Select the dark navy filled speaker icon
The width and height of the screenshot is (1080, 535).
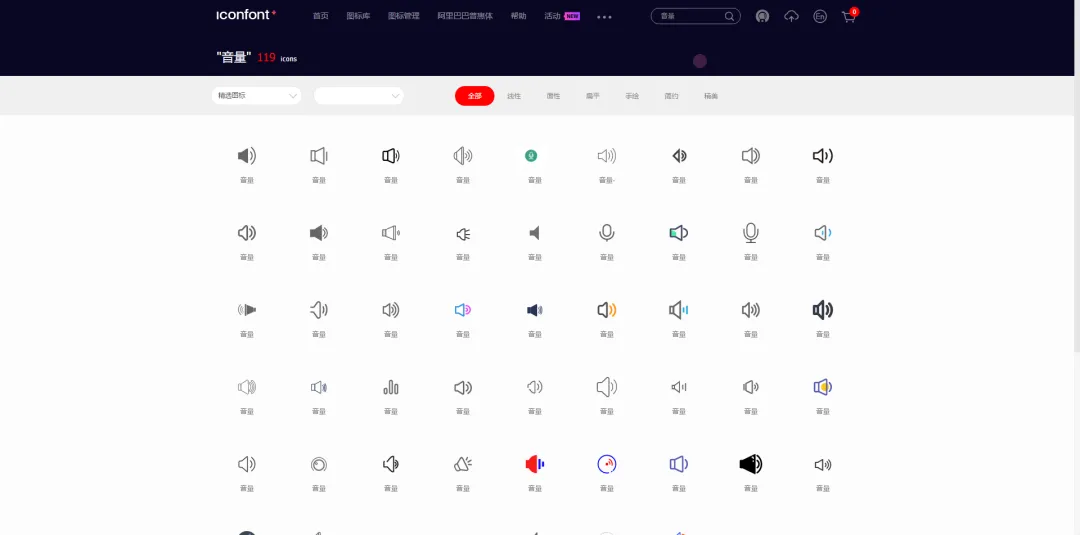(534, 311)
